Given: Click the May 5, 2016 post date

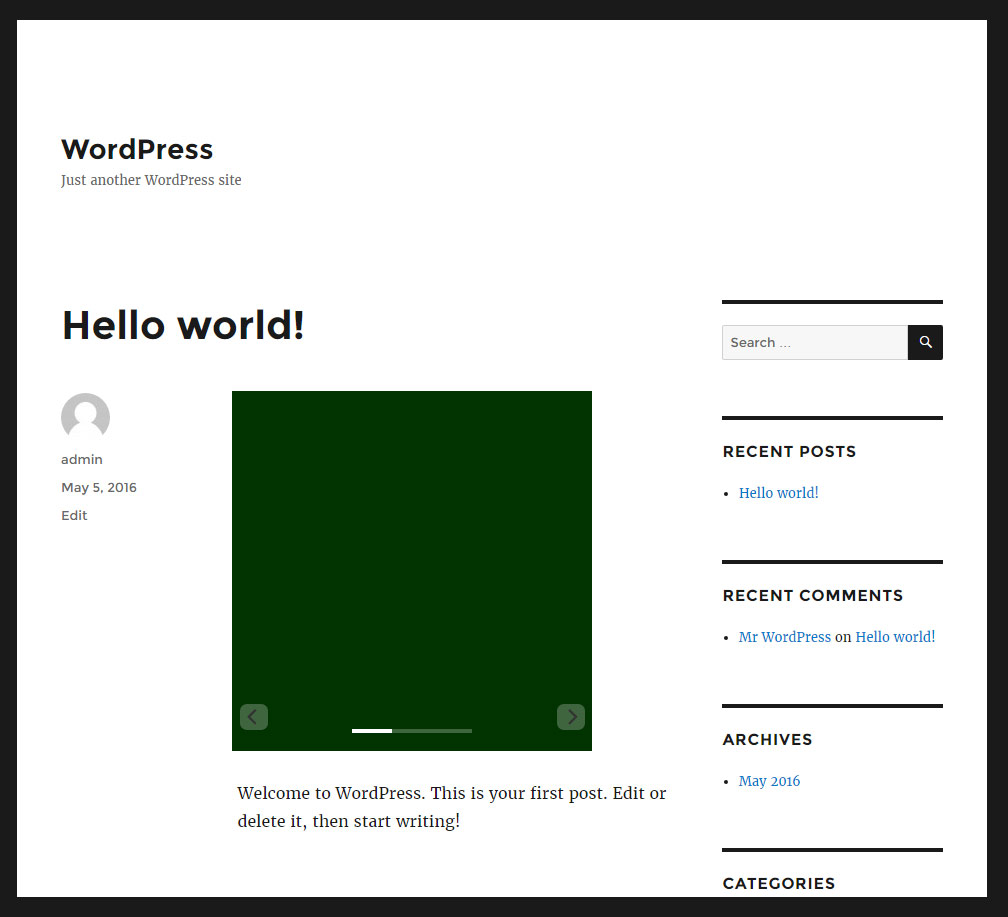Looking at the screenshot, I should point(99,488).
